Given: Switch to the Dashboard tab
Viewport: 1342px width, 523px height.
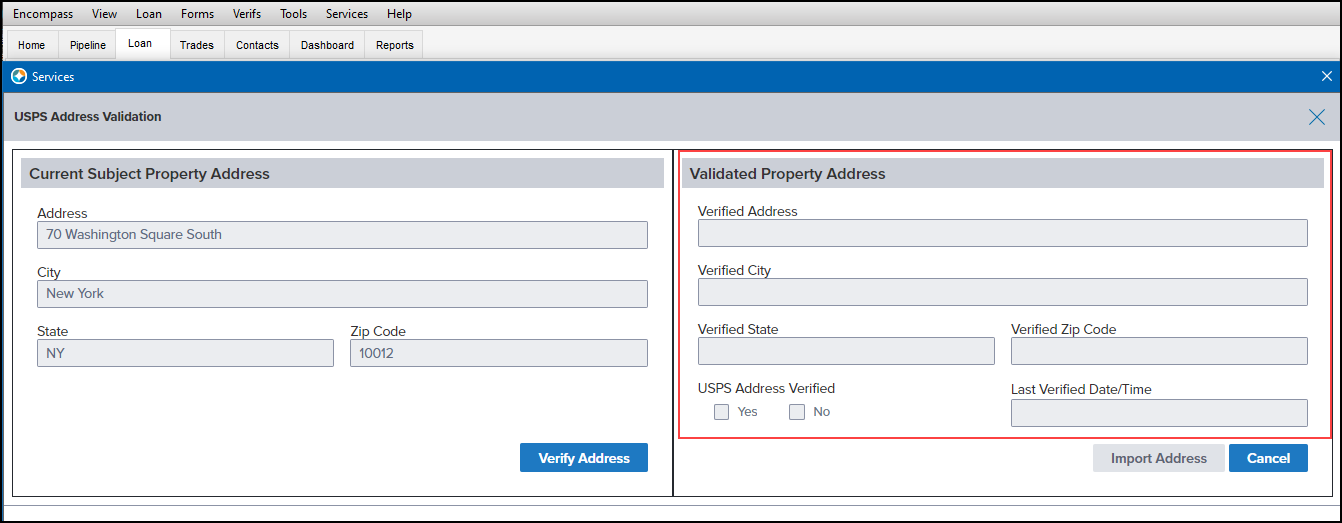Looking at the screenshot, I should [x=327, y=45].
